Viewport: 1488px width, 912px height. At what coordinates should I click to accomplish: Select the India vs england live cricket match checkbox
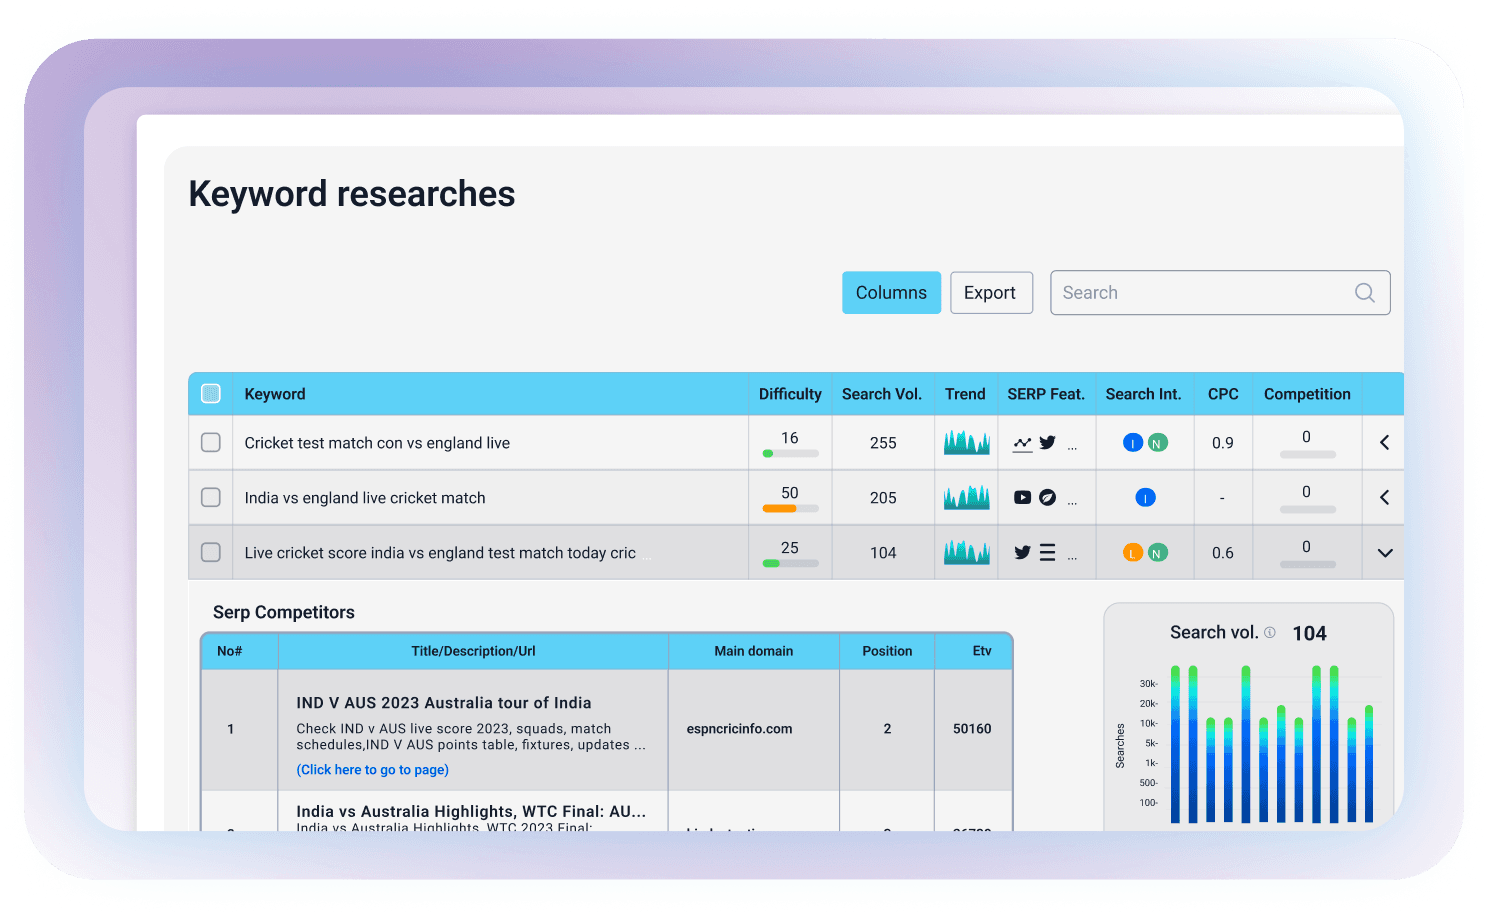pyautogui.click(x=211, y=497)
